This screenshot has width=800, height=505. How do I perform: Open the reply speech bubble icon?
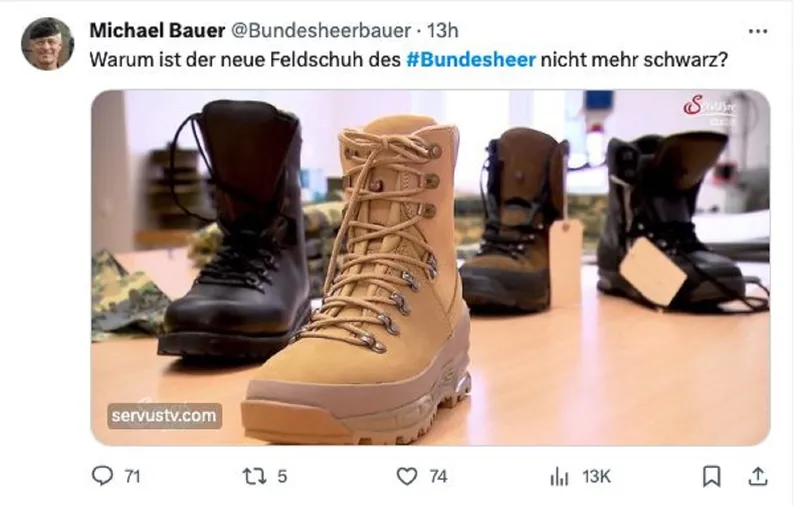102,476
